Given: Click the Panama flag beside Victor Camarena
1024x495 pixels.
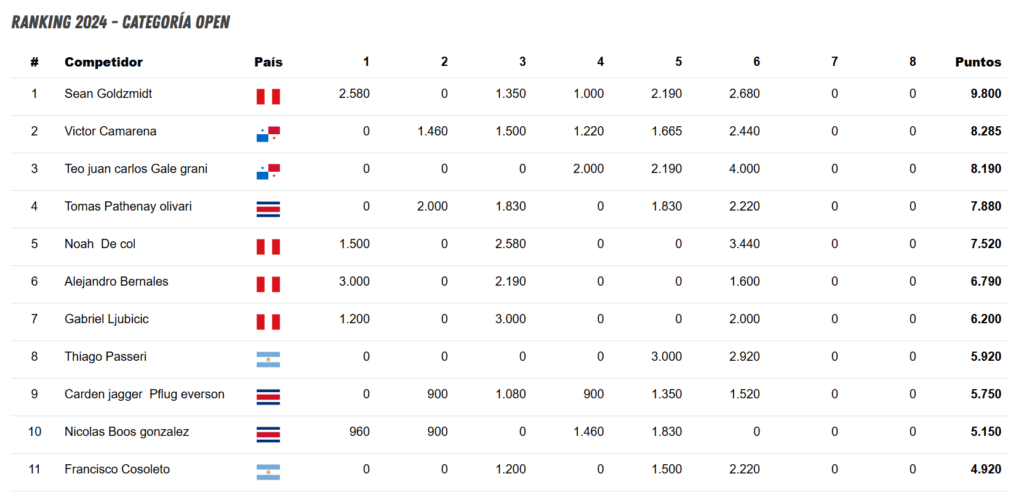Looking at the screenshot, I should (268, 134).
